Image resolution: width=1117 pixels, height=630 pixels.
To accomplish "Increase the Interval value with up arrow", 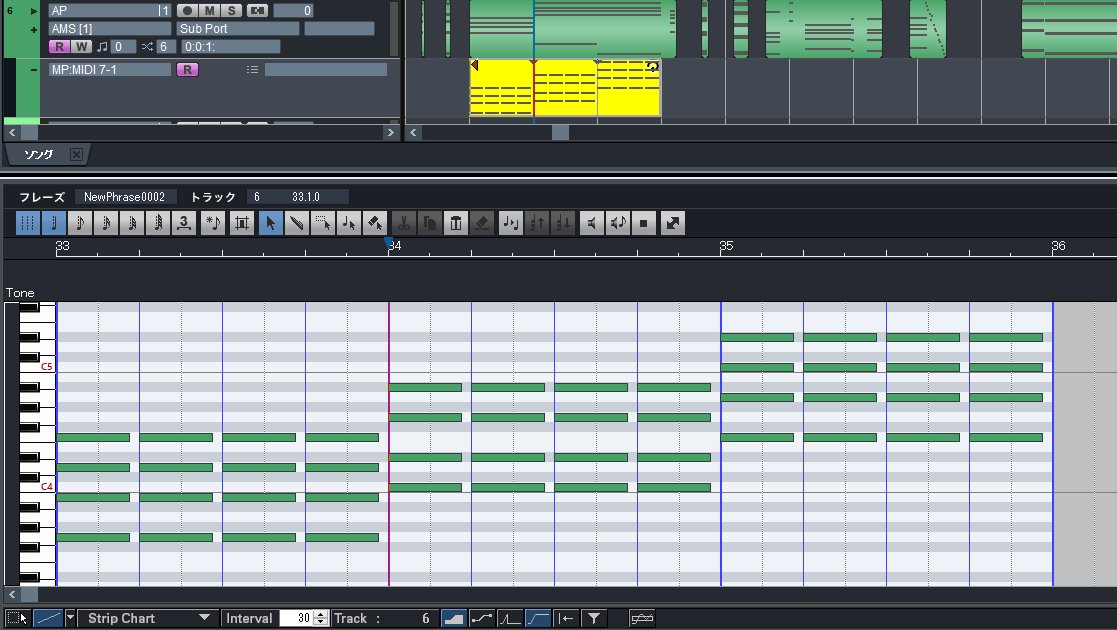I will tap(320, 615).
